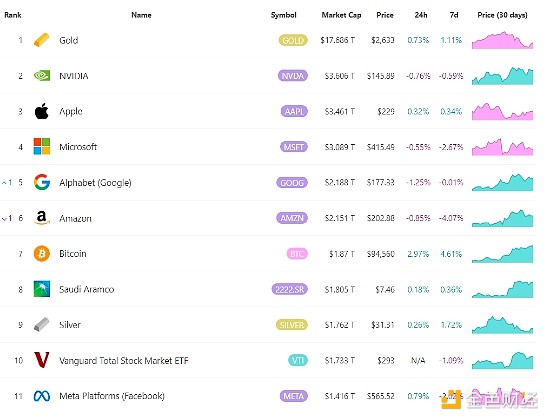This screenshot has width=549, height=420.
Task: Click Gold's 30-day price chart
Action: pyautogui.click(x=502, y=40)
